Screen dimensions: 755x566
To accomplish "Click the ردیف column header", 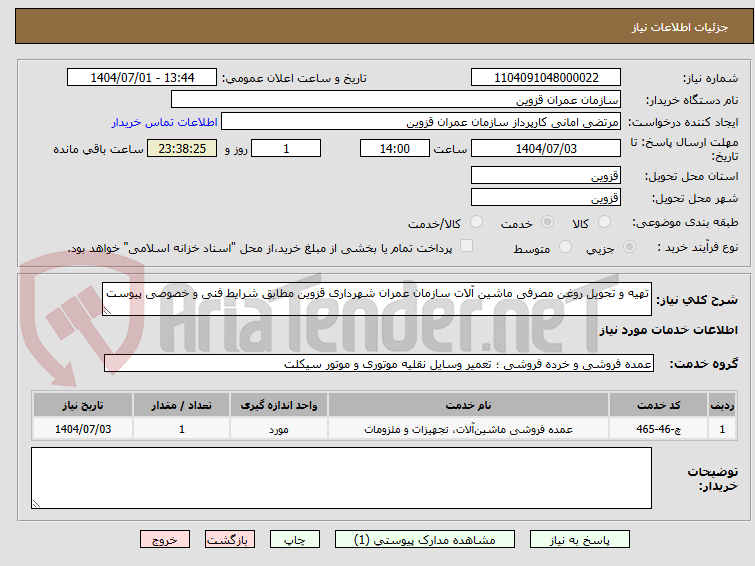I will [x=722, y=405].
